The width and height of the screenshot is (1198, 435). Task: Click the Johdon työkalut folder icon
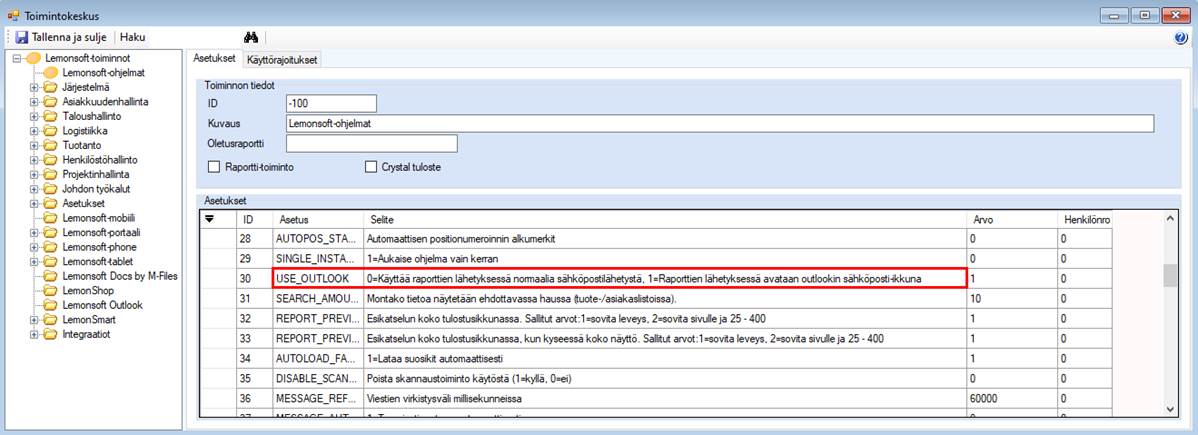tap(50, 189)
